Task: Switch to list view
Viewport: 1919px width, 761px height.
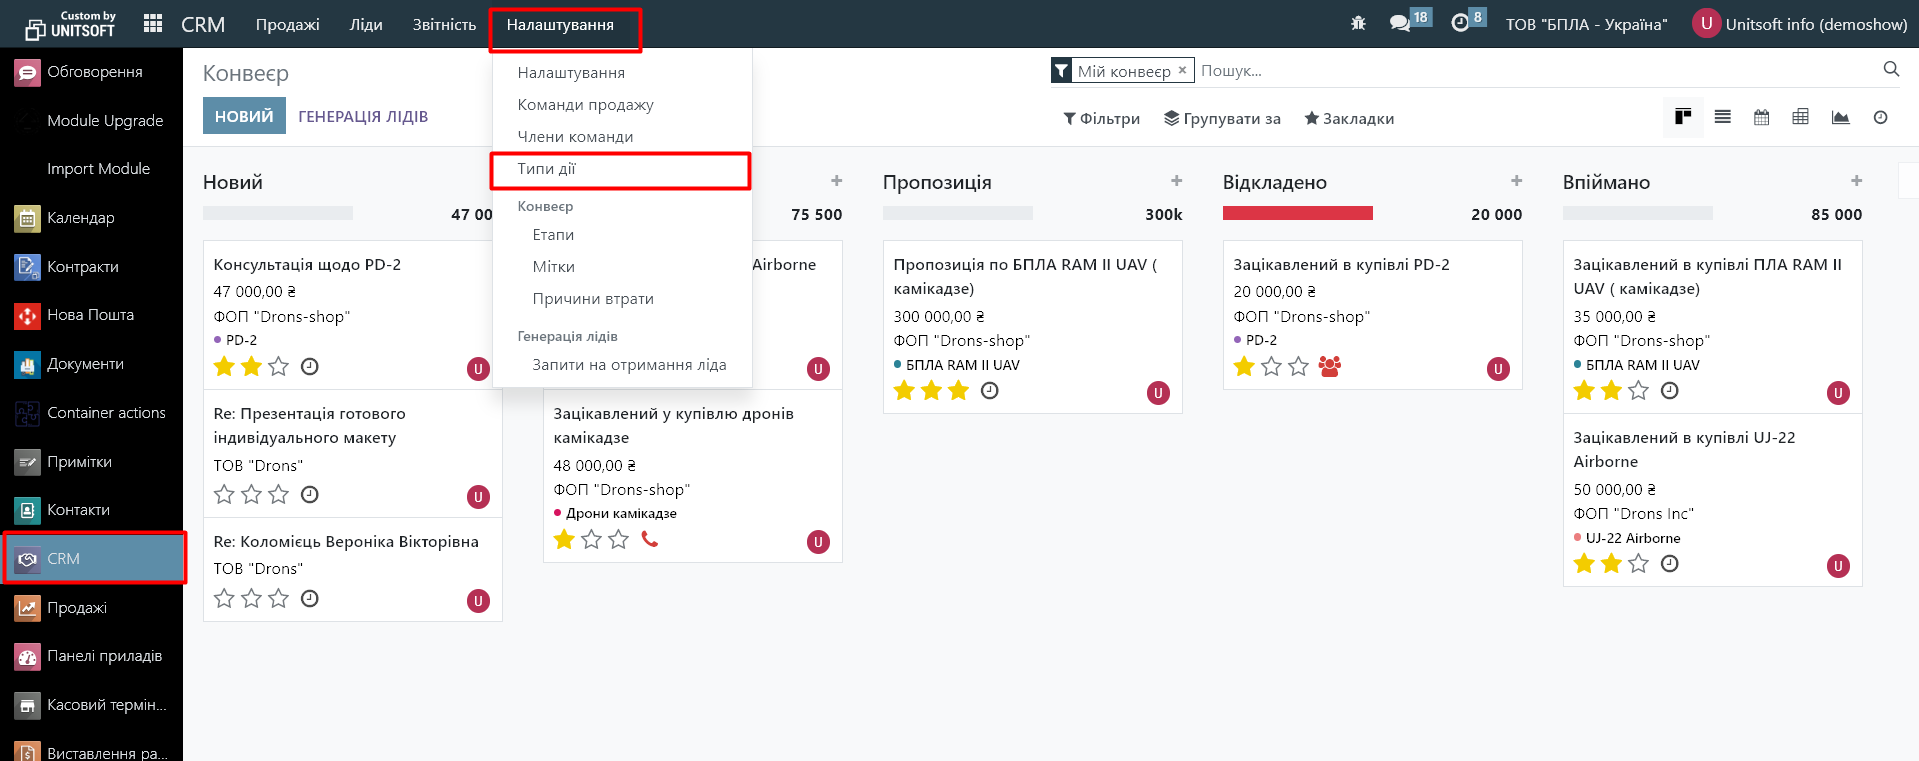Action: [x=1722, y=117]
